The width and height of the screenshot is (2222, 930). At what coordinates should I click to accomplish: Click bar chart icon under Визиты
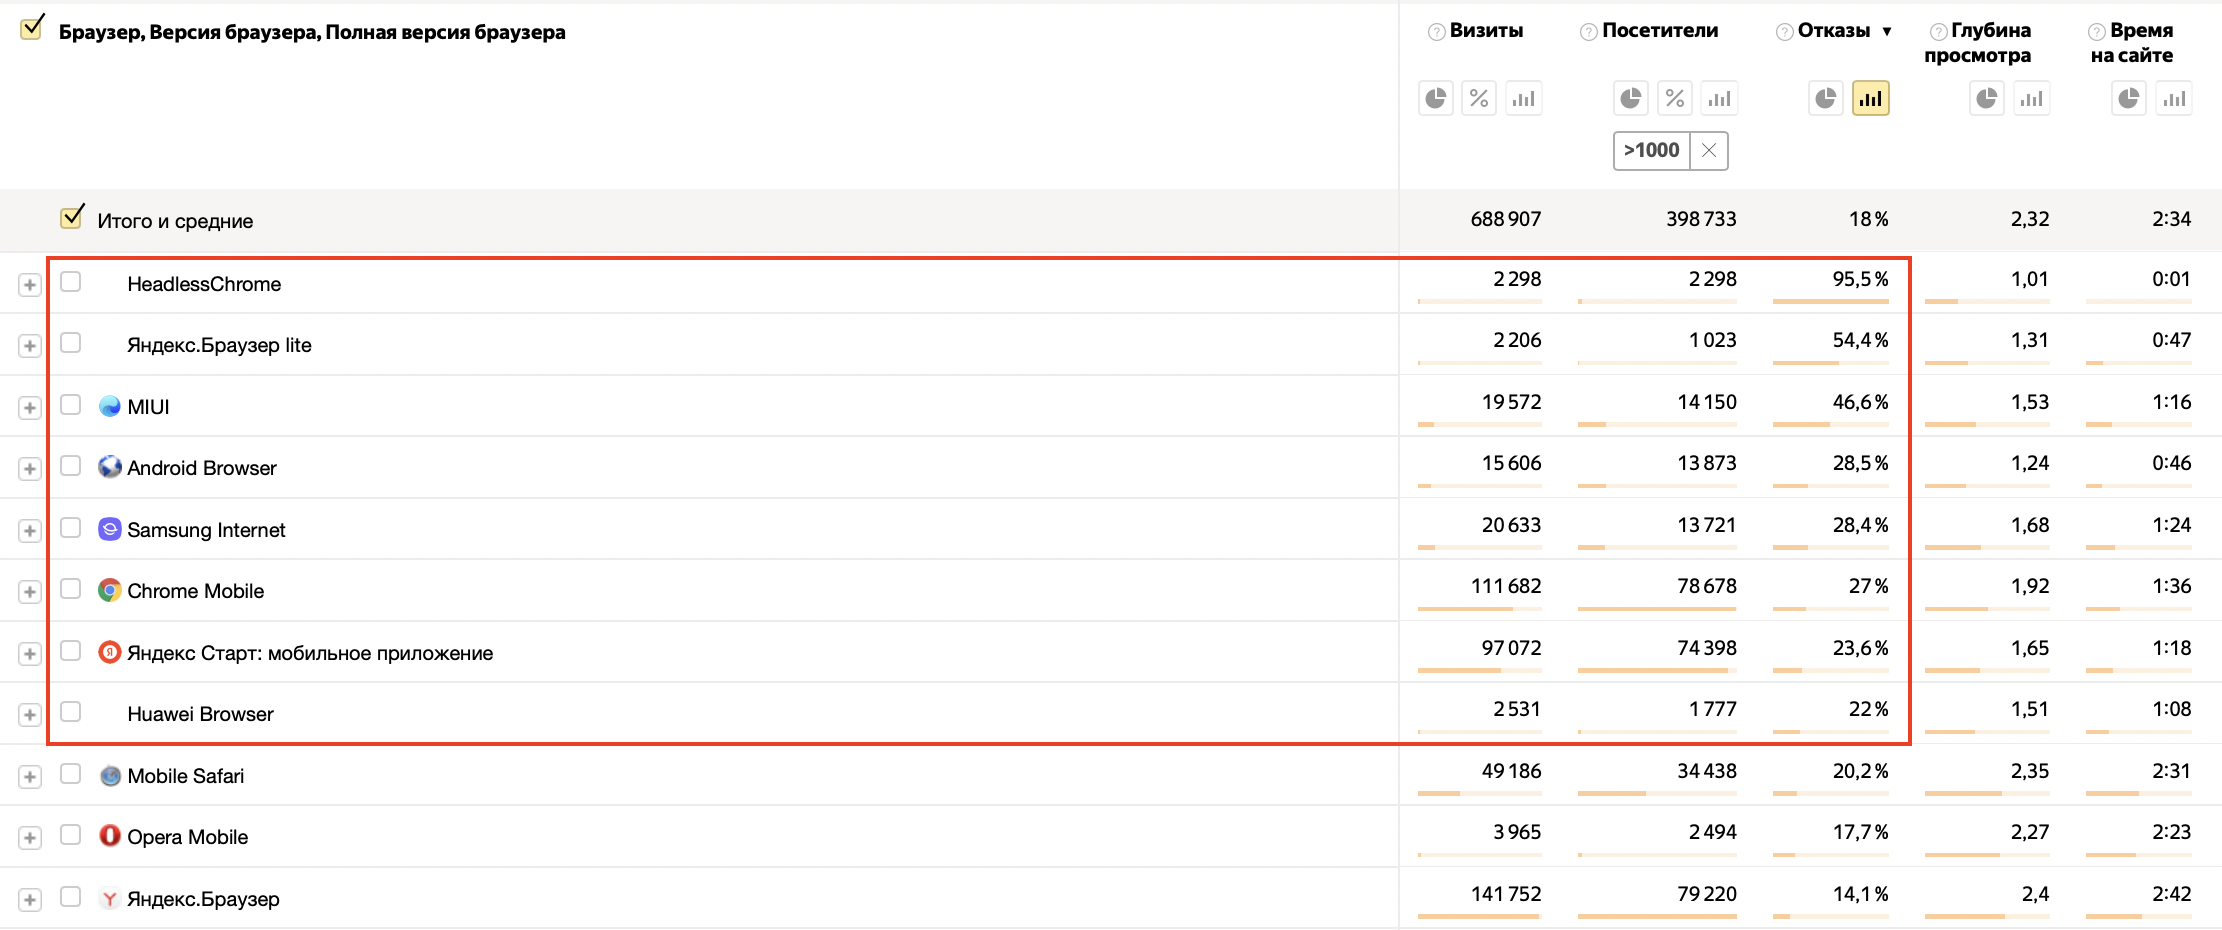(1523, 98)
